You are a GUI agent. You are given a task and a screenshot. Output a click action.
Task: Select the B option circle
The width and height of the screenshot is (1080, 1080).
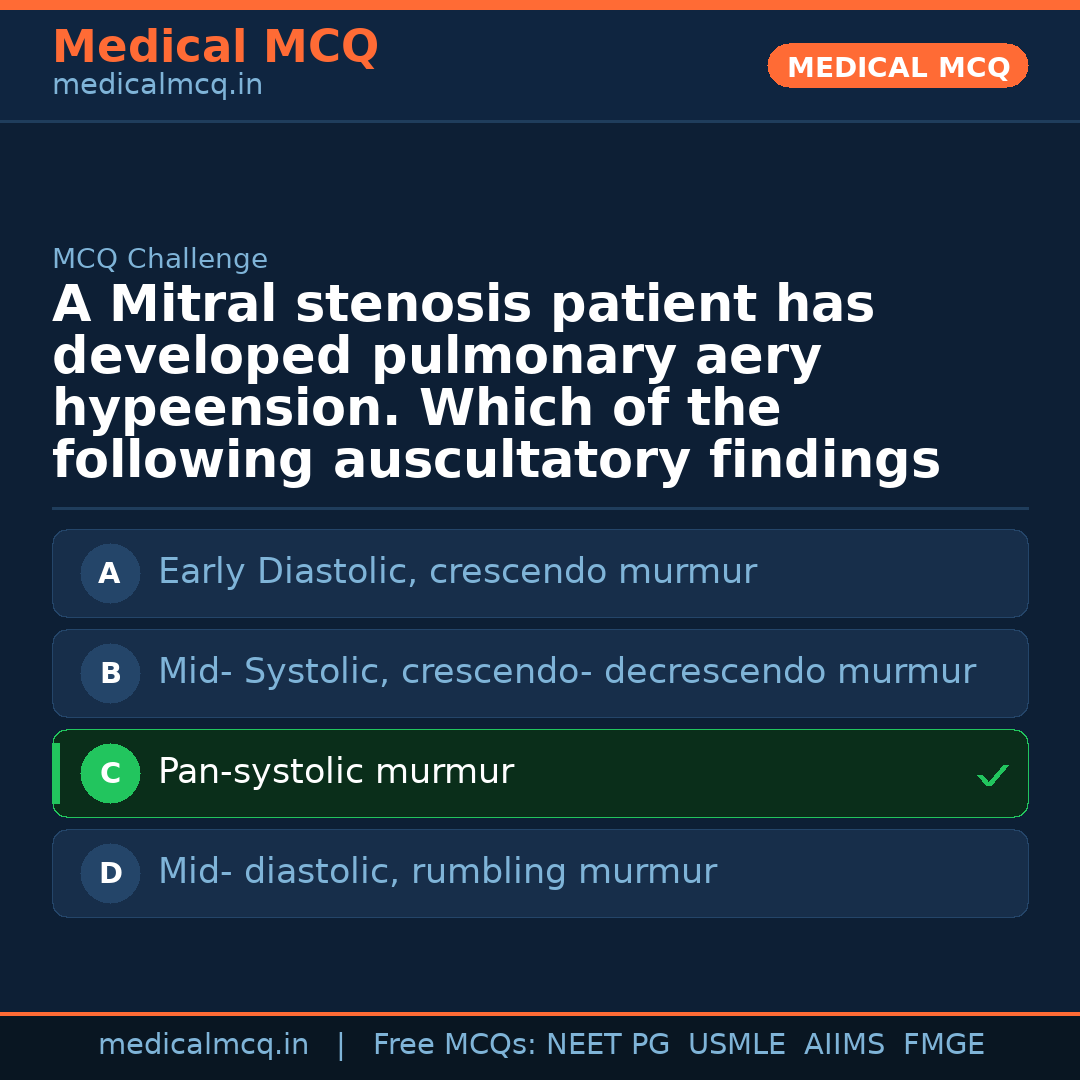pyautogui.click(x=110, y=674)
